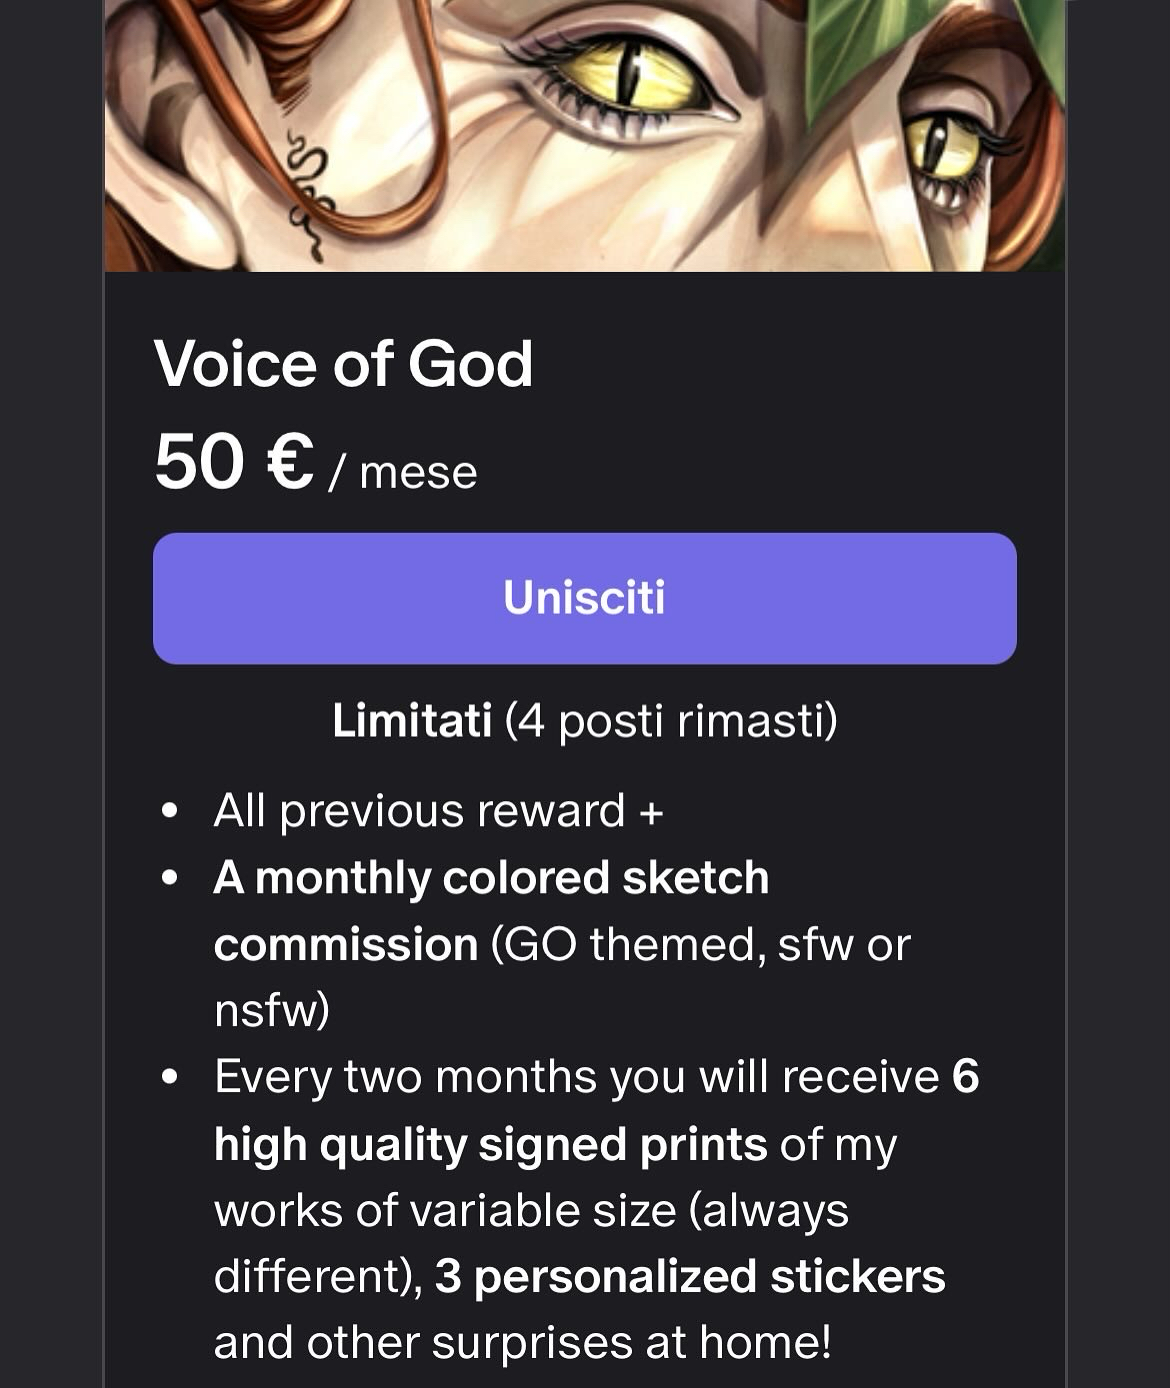Click the "A monthly colored sketch commission" text
The image size is (1170, 1388).
tap(491, 878)
